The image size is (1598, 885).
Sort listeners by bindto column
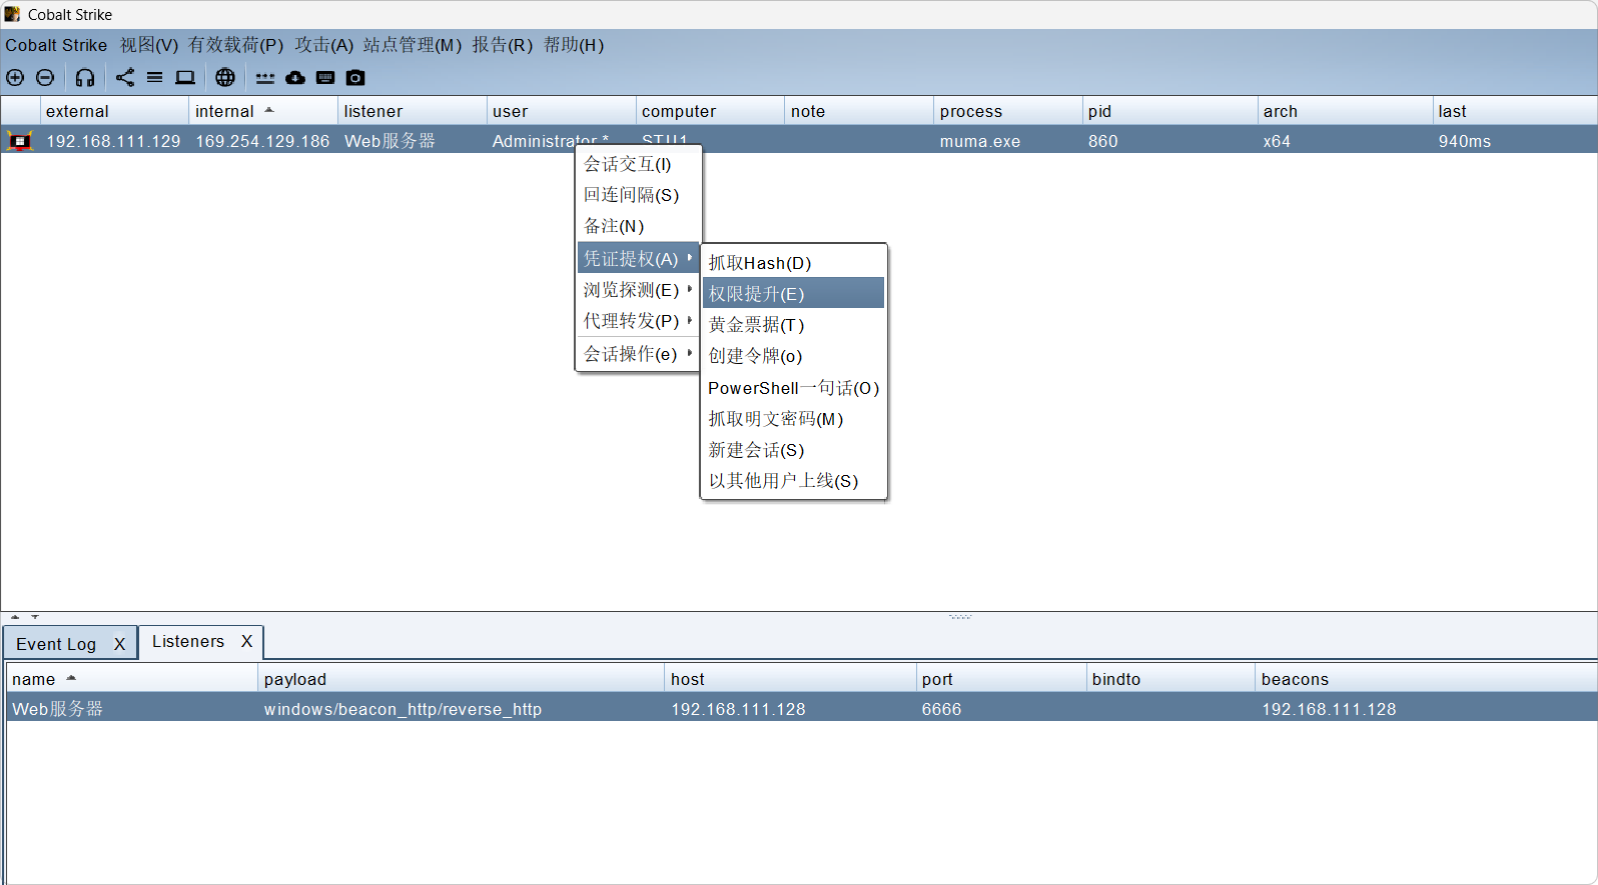click(1171, 679)
